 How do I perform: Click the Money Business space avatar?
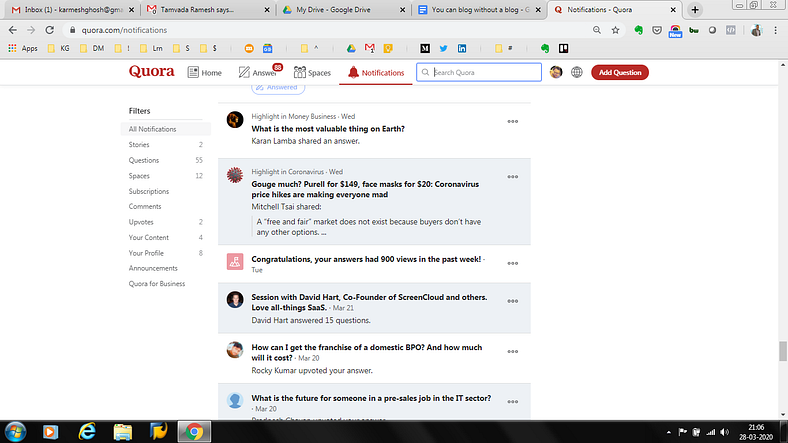(x=235, y=120)
